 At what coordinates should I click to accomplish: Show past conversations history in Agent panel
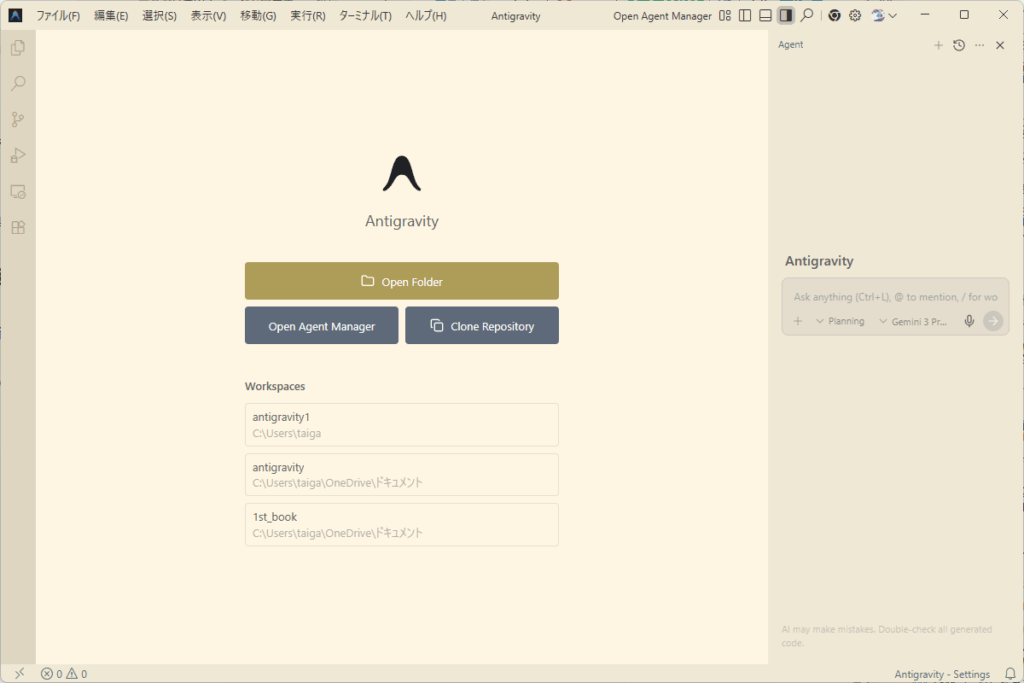959,45
